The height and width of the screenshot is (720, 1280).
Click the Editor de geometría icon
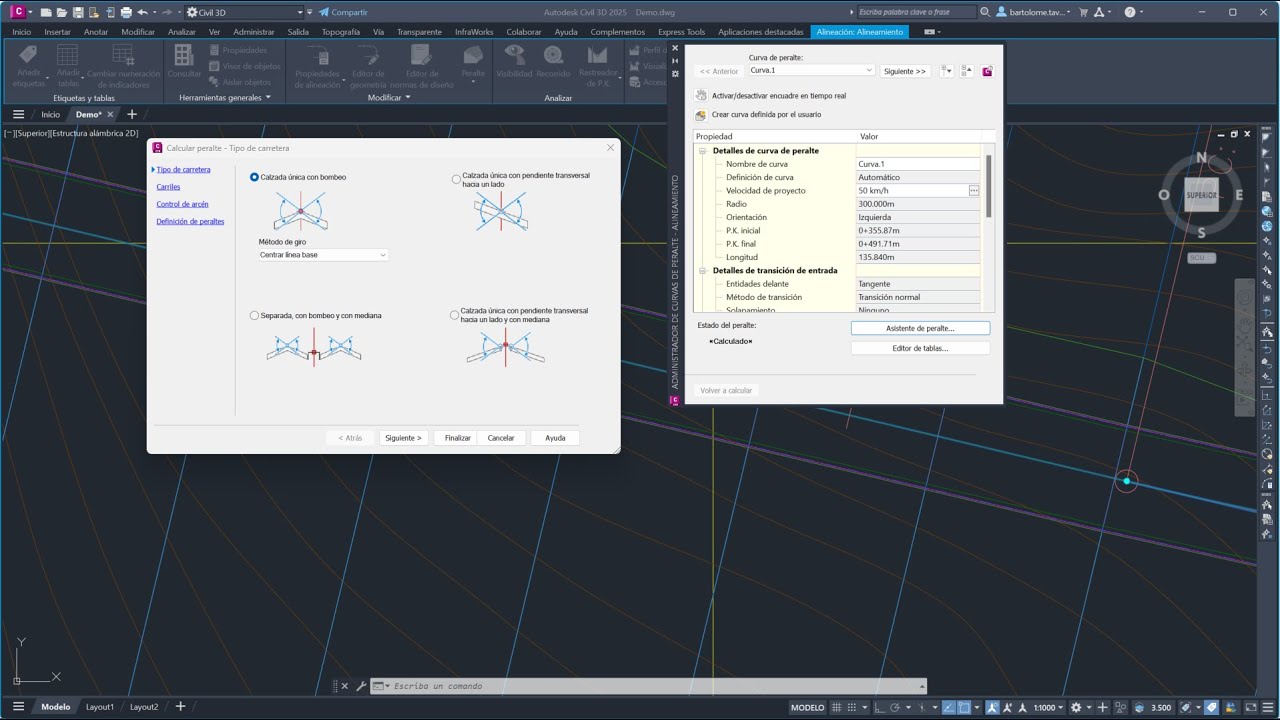click(368, 66)
